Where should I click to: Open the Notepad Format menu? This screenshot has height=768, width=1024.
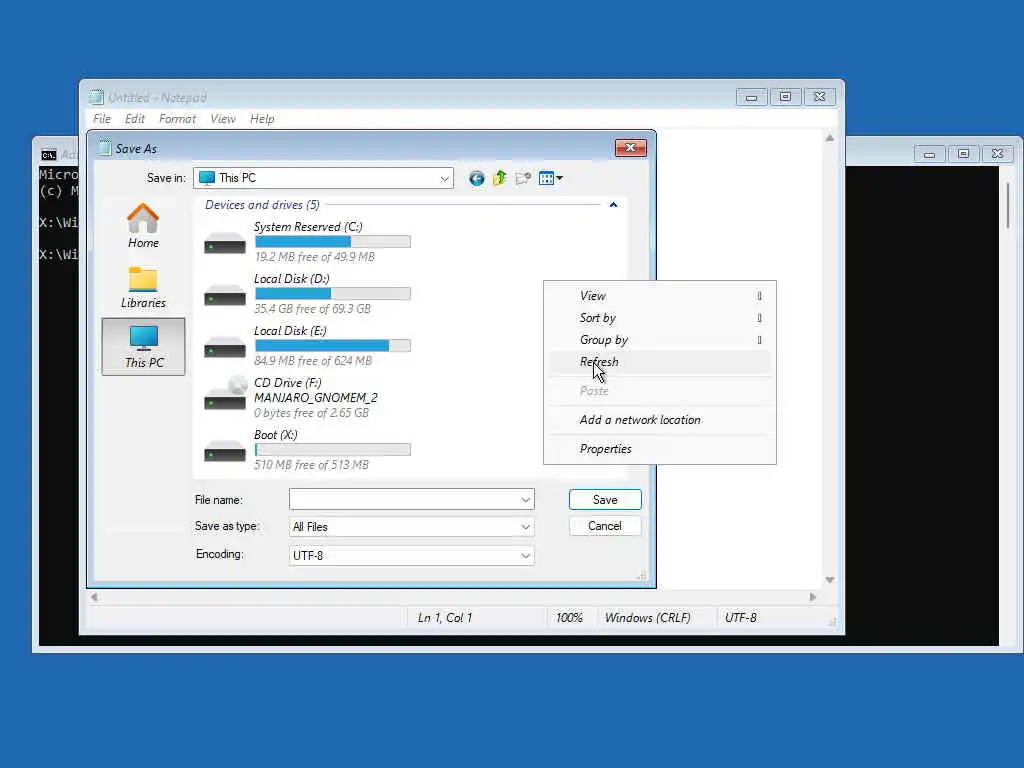(x=177, y=119)
